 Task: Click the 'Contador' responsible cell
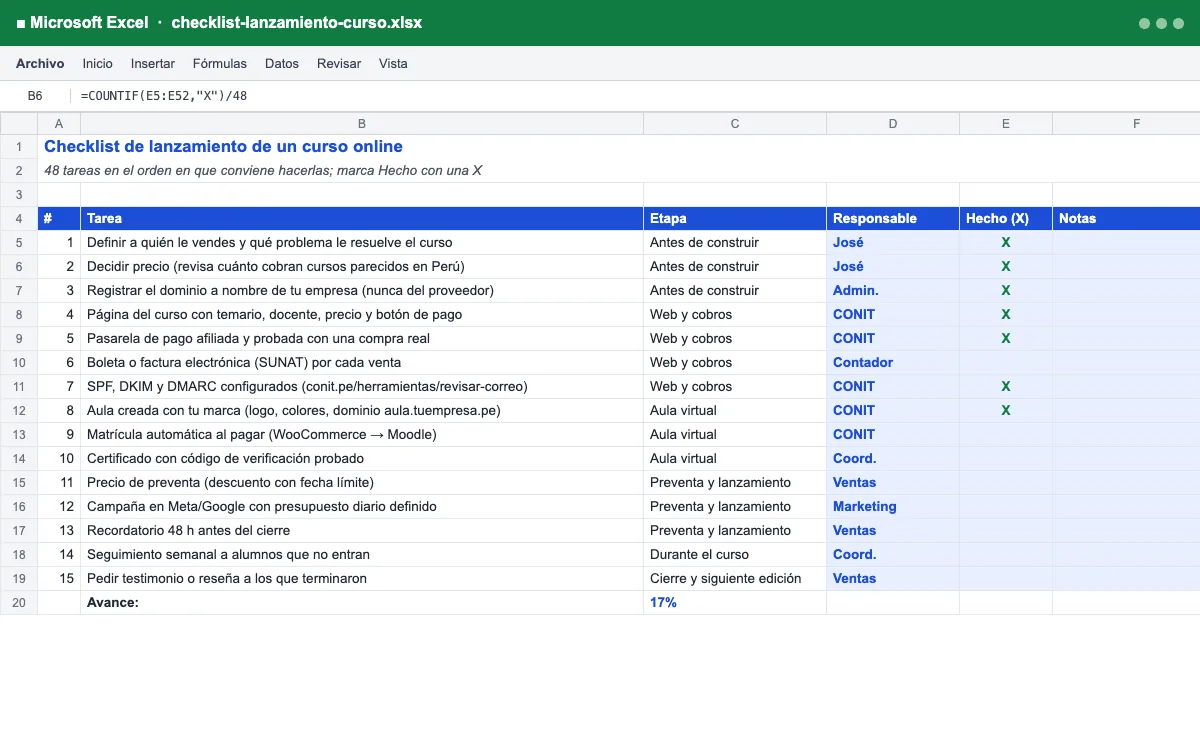click(x=893, y=362)
